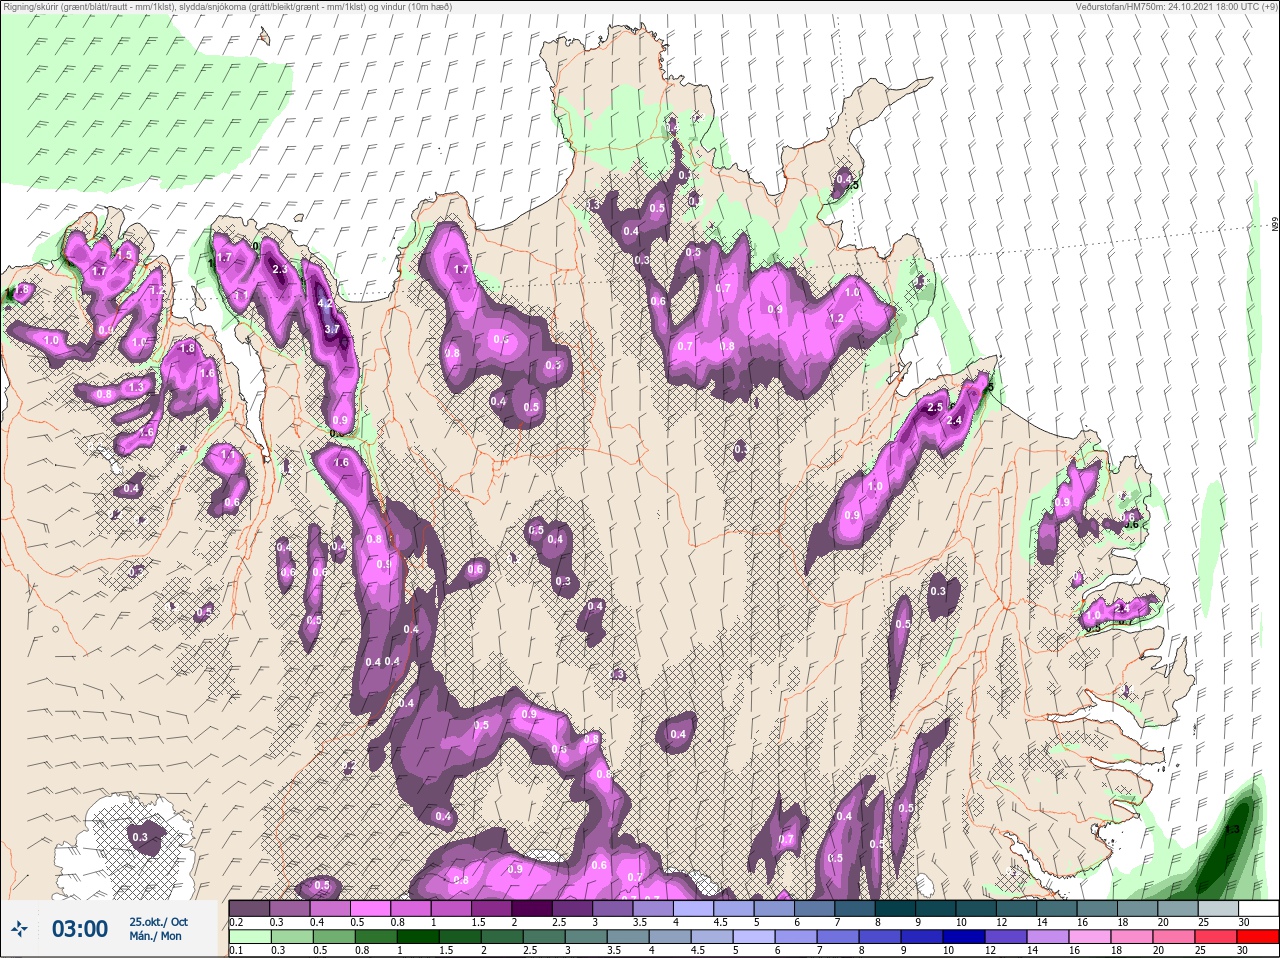1280x958 pixels.
Task: Pick the bright pink 0.5 snow legend swatch
Action: 372,908
